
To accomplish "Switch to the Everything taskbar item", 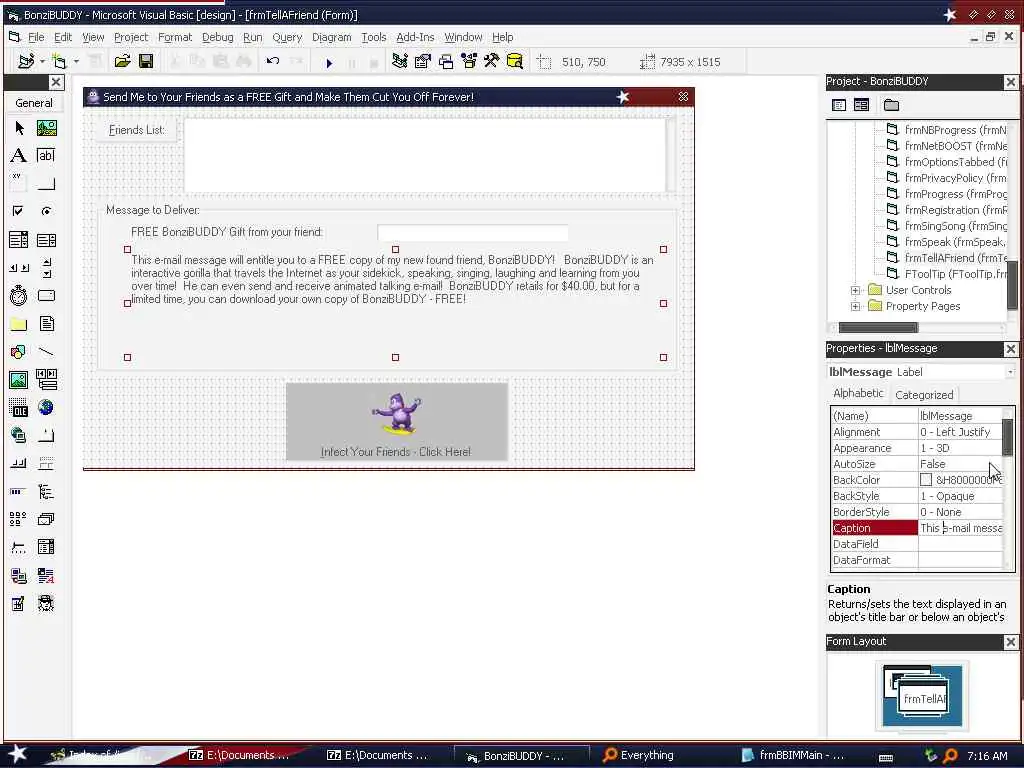I will pos(639,755).
